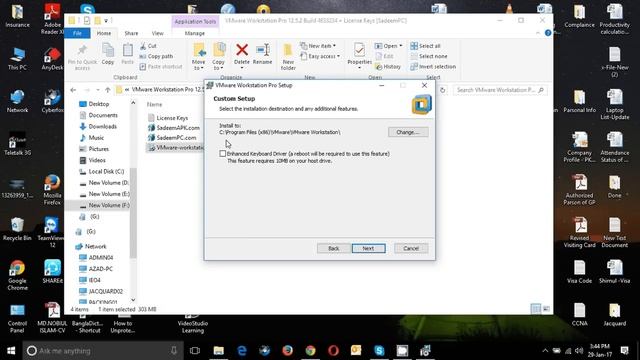The width and height of the screenshot is (640, 360).
Task: Create a New folder from ribbon
Action: [x=288, y=56]
